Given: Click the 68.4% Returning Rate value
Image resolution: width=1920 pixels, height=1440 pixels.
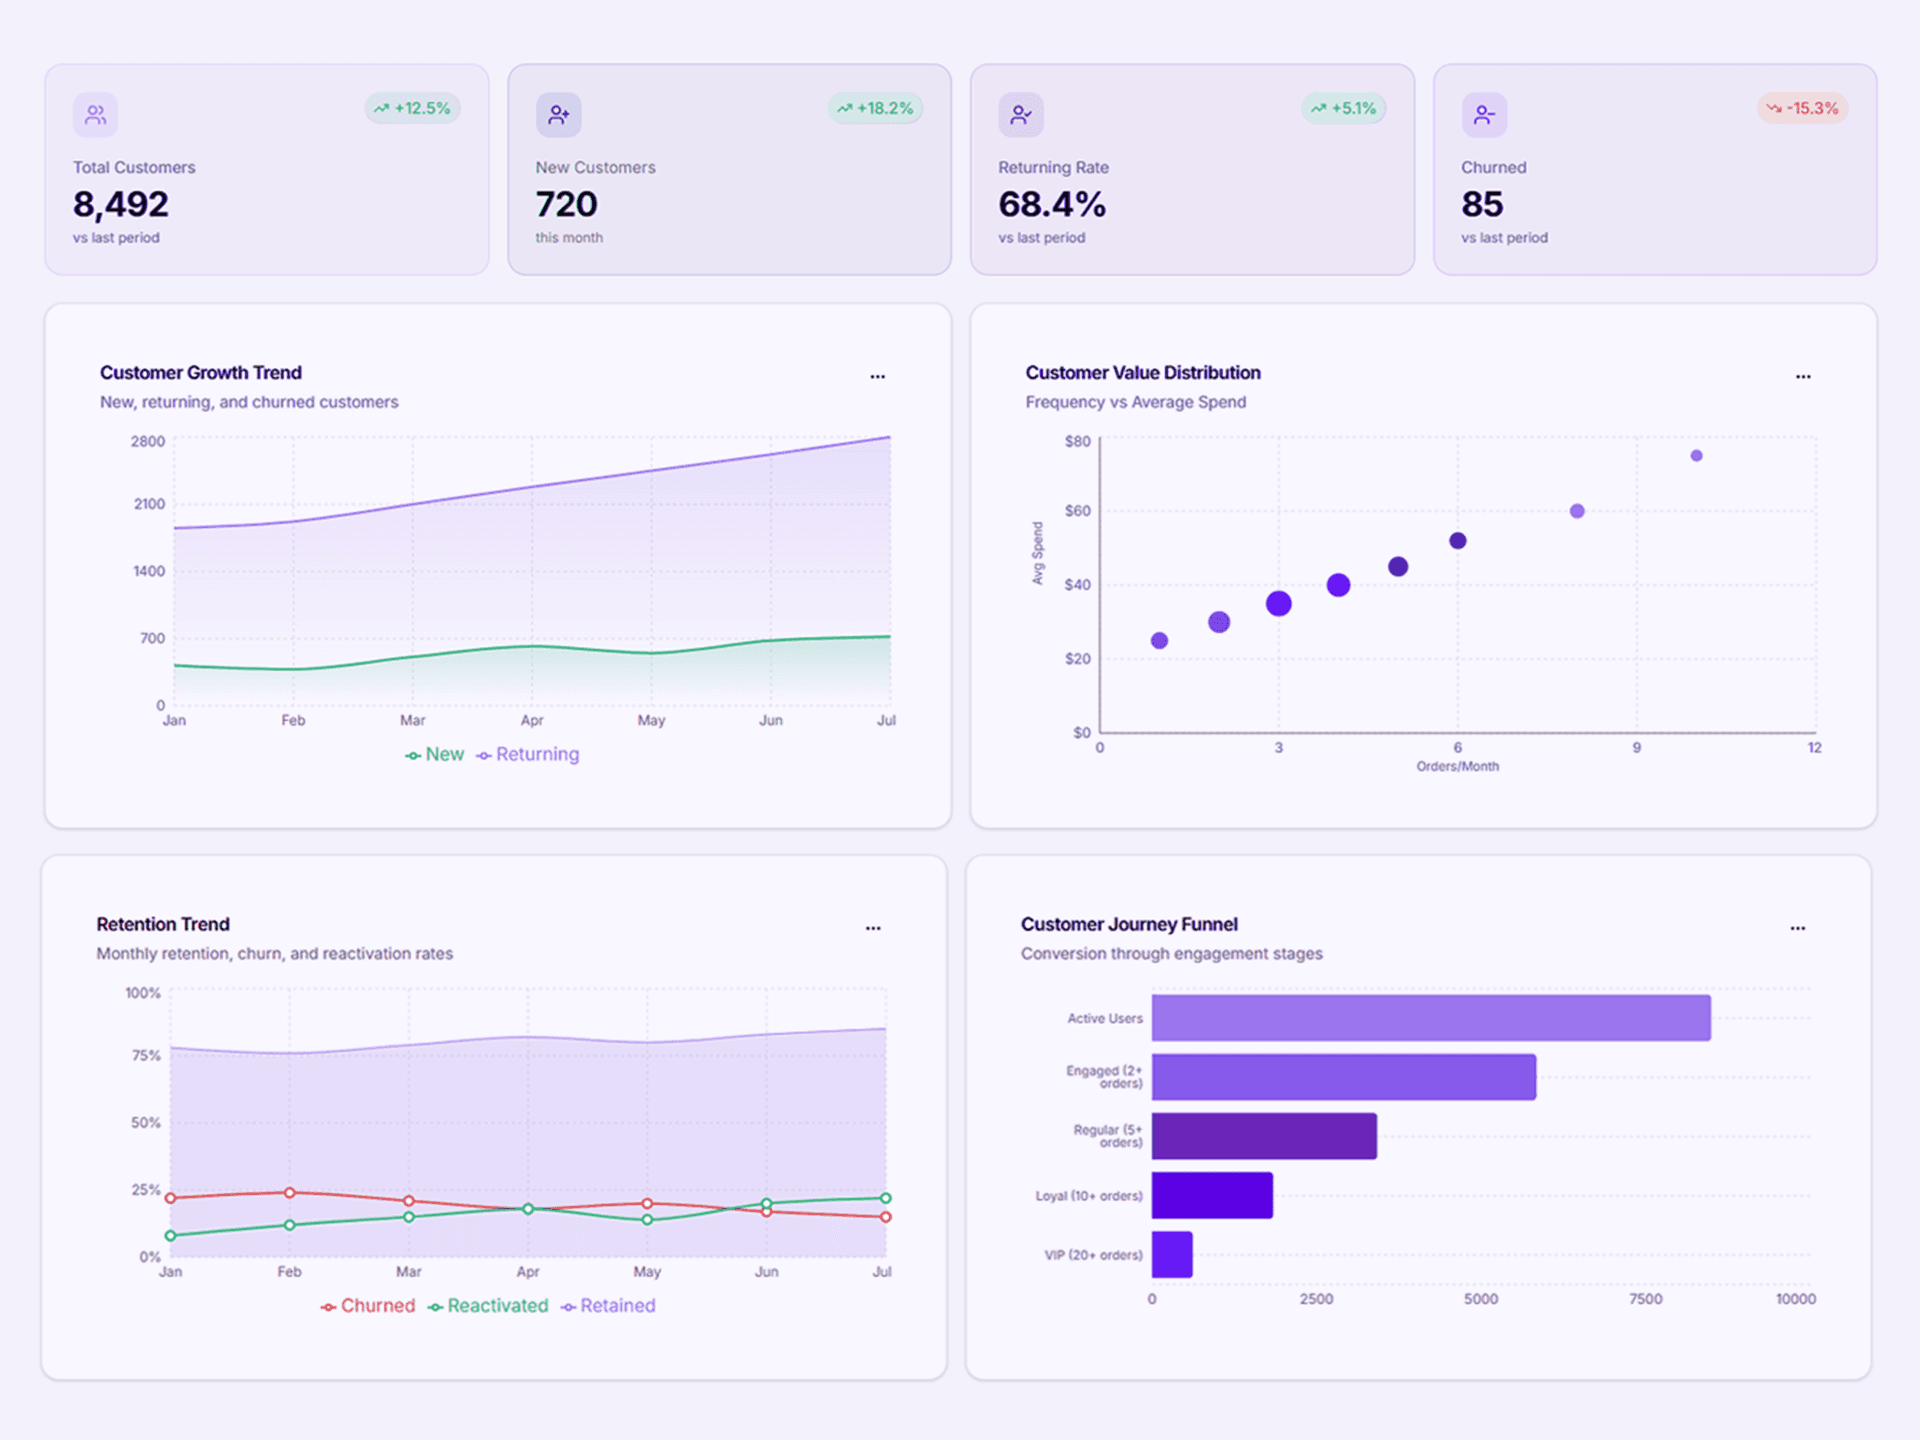Looking at the screenshot, I should pos(1053,205).
